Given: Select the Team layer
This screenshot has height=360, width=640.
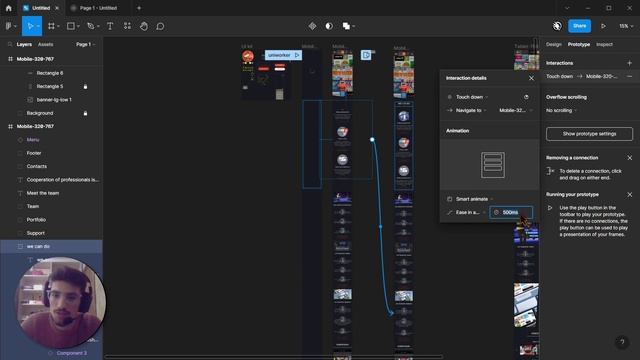Looking at the screenshot, I should pos(33,207).
